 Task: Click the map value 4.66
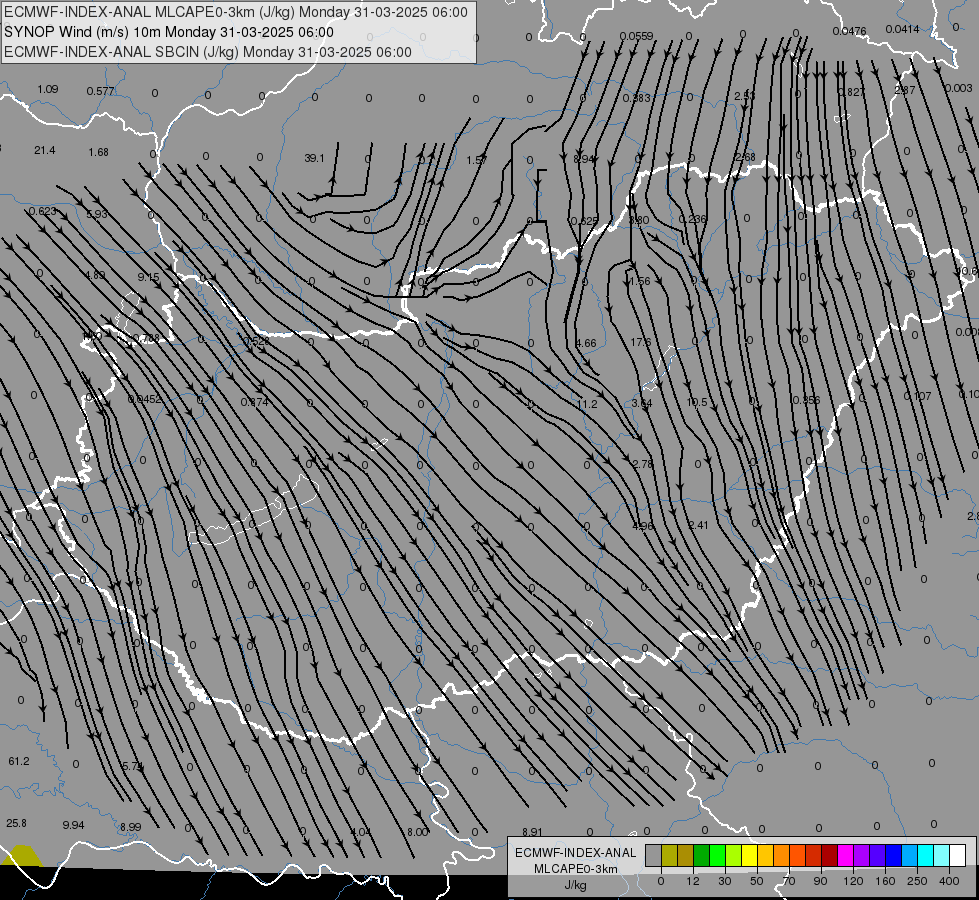tap(586, 344)
